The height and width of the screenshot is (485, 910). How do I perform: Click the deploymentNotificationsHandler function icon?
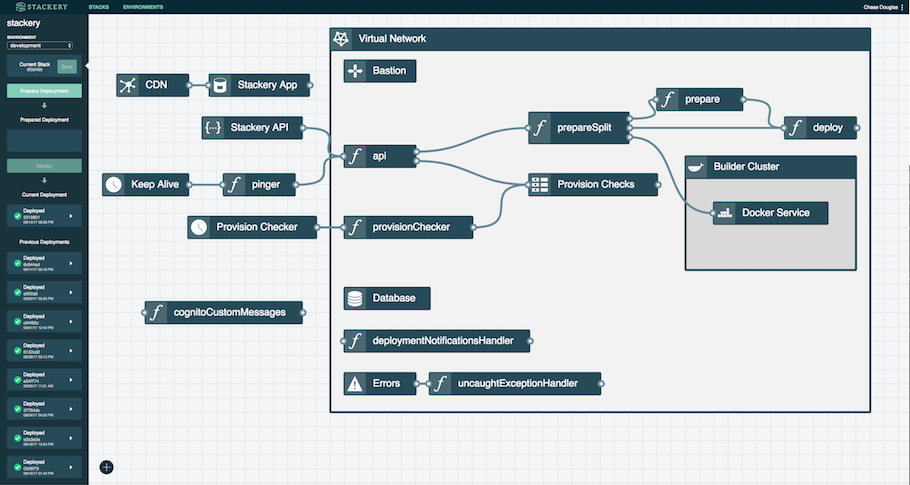point(355,341)
